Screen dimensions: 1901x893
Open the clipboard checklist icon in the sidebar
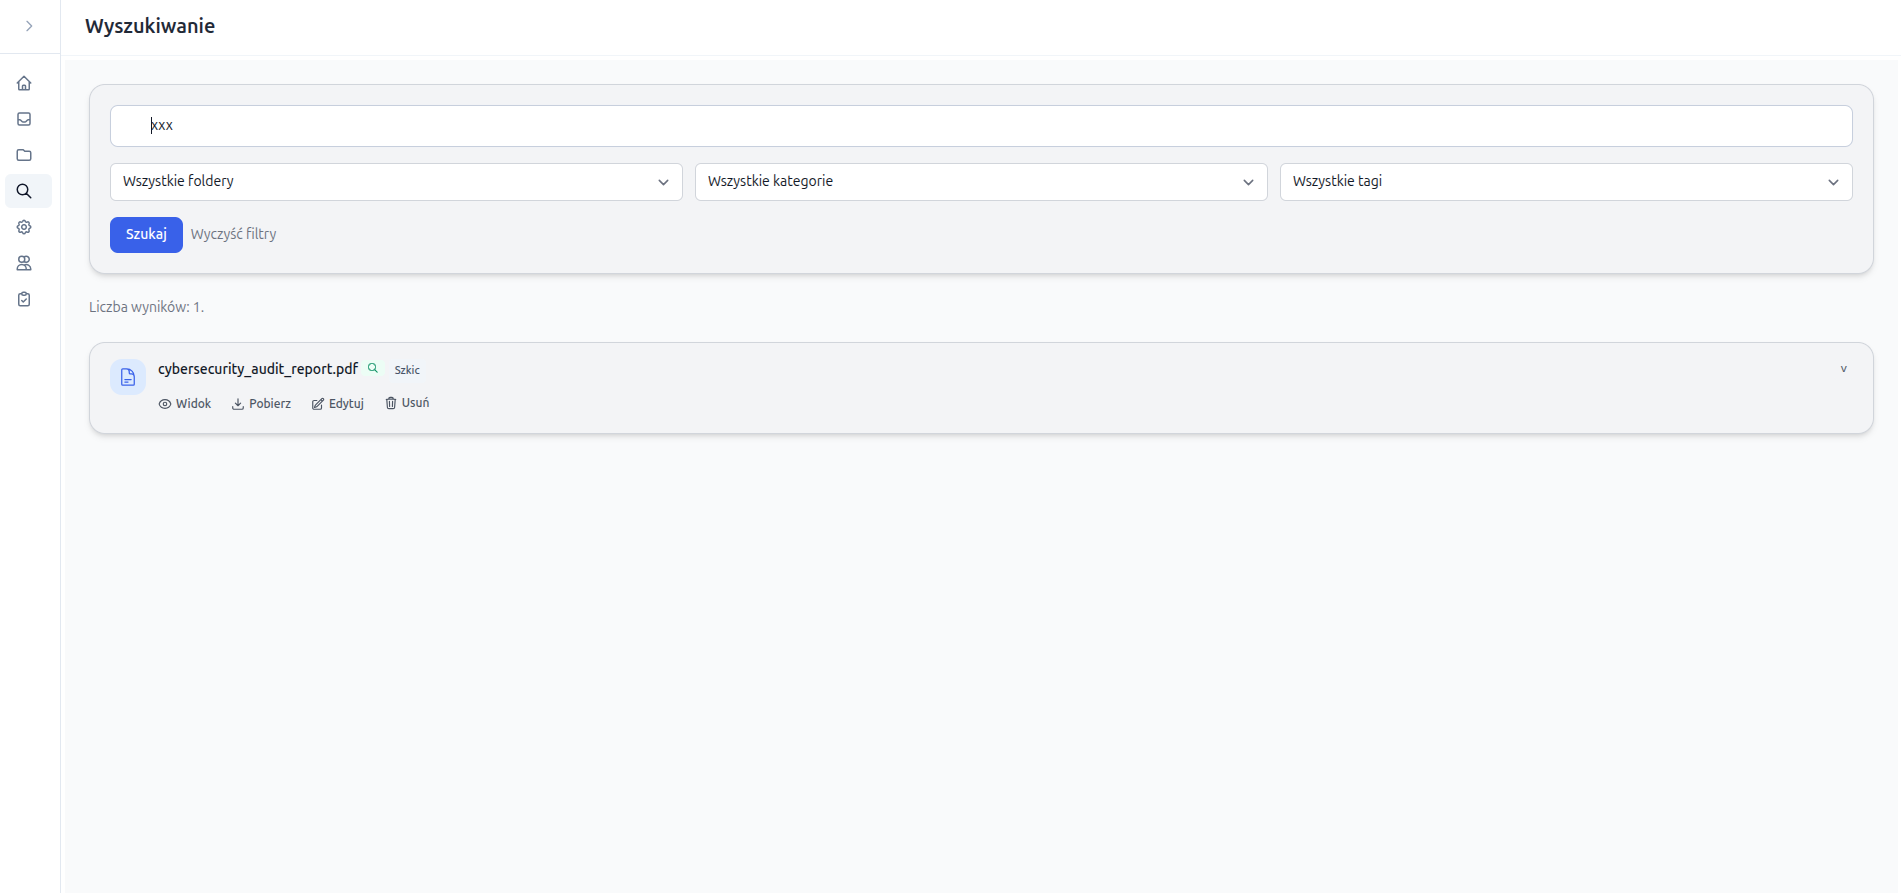24,299
